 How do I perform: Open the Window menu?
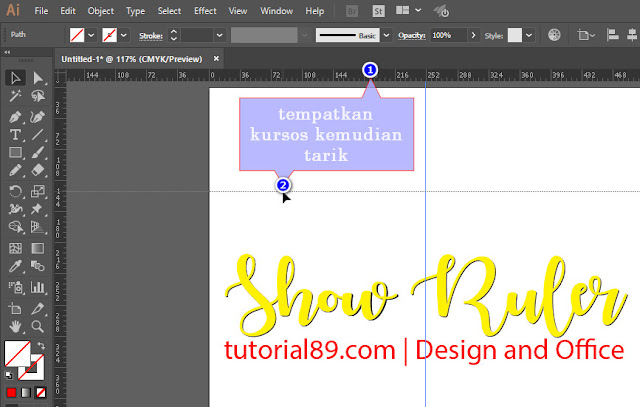pyautogui.click(x=276, y=11)
